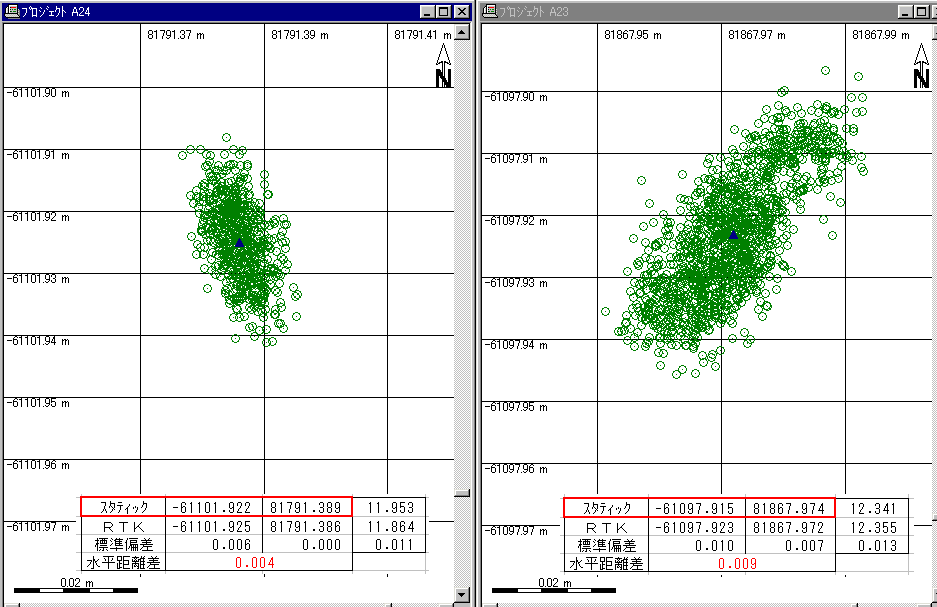Screen dimensions: 937x607
Task: Click the スタティック label in the A24 table
Action: [x=124, y=507]
